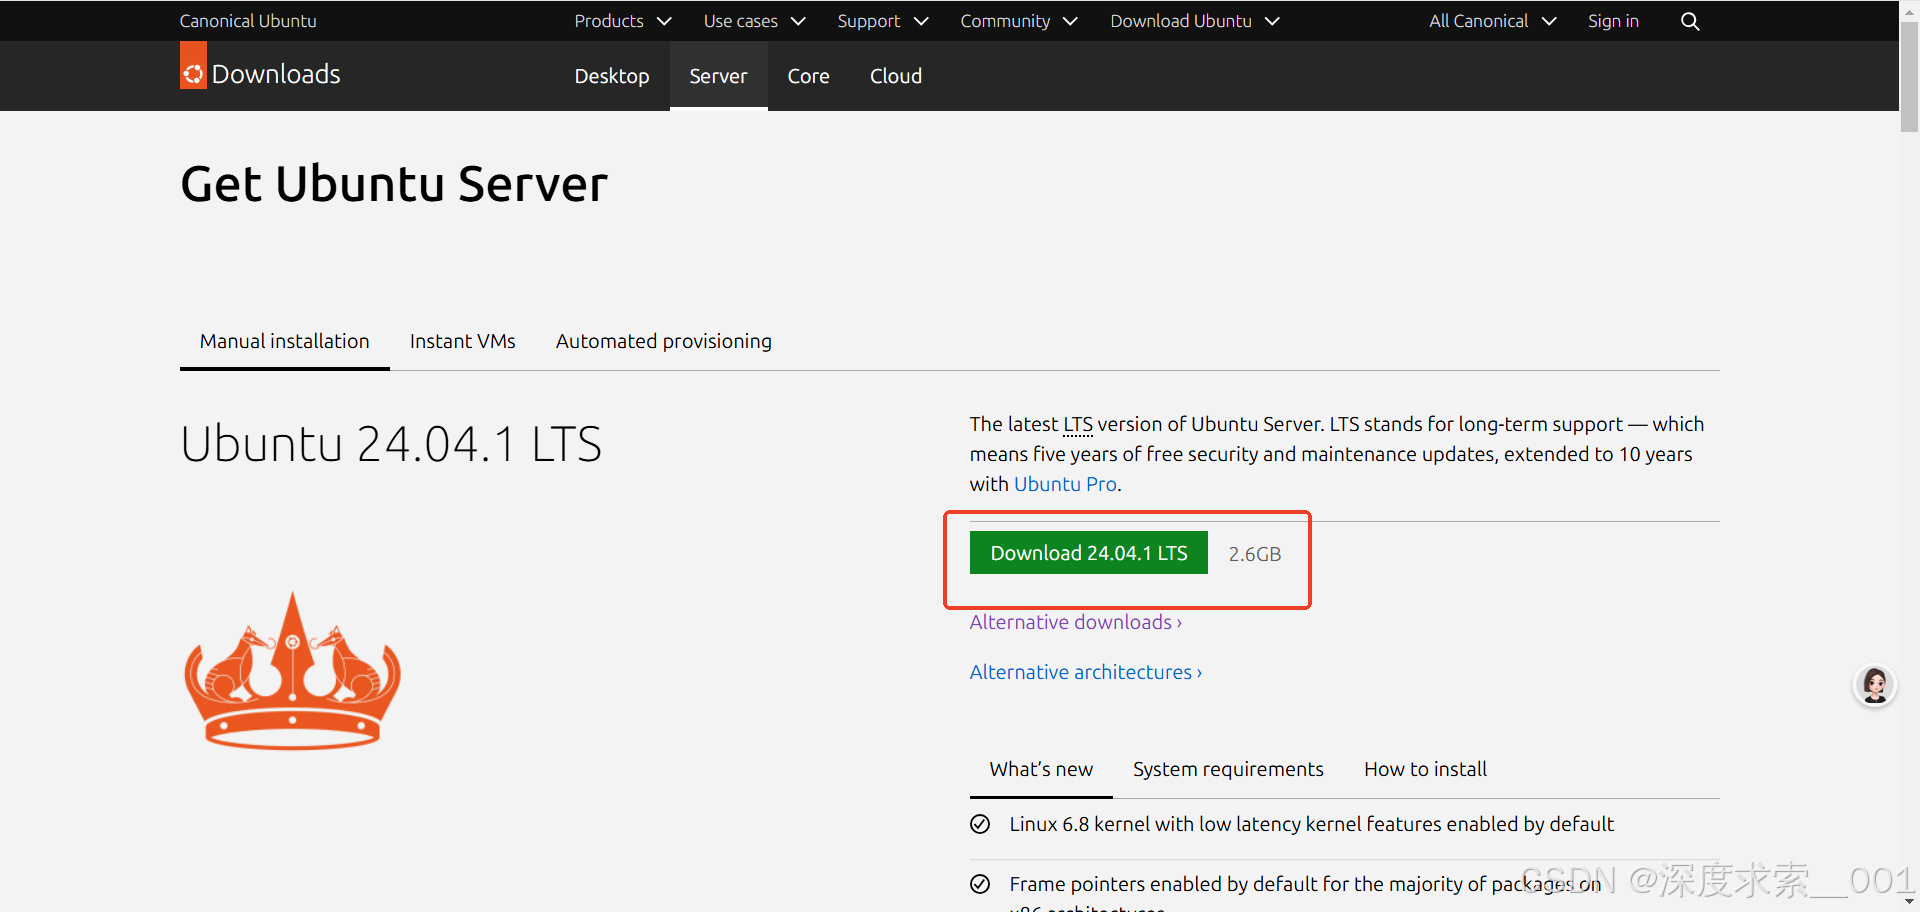Viewport: 1920px width, 912px height.
Task: Open the Alternative downloads link
Action: pos(1076,622)
